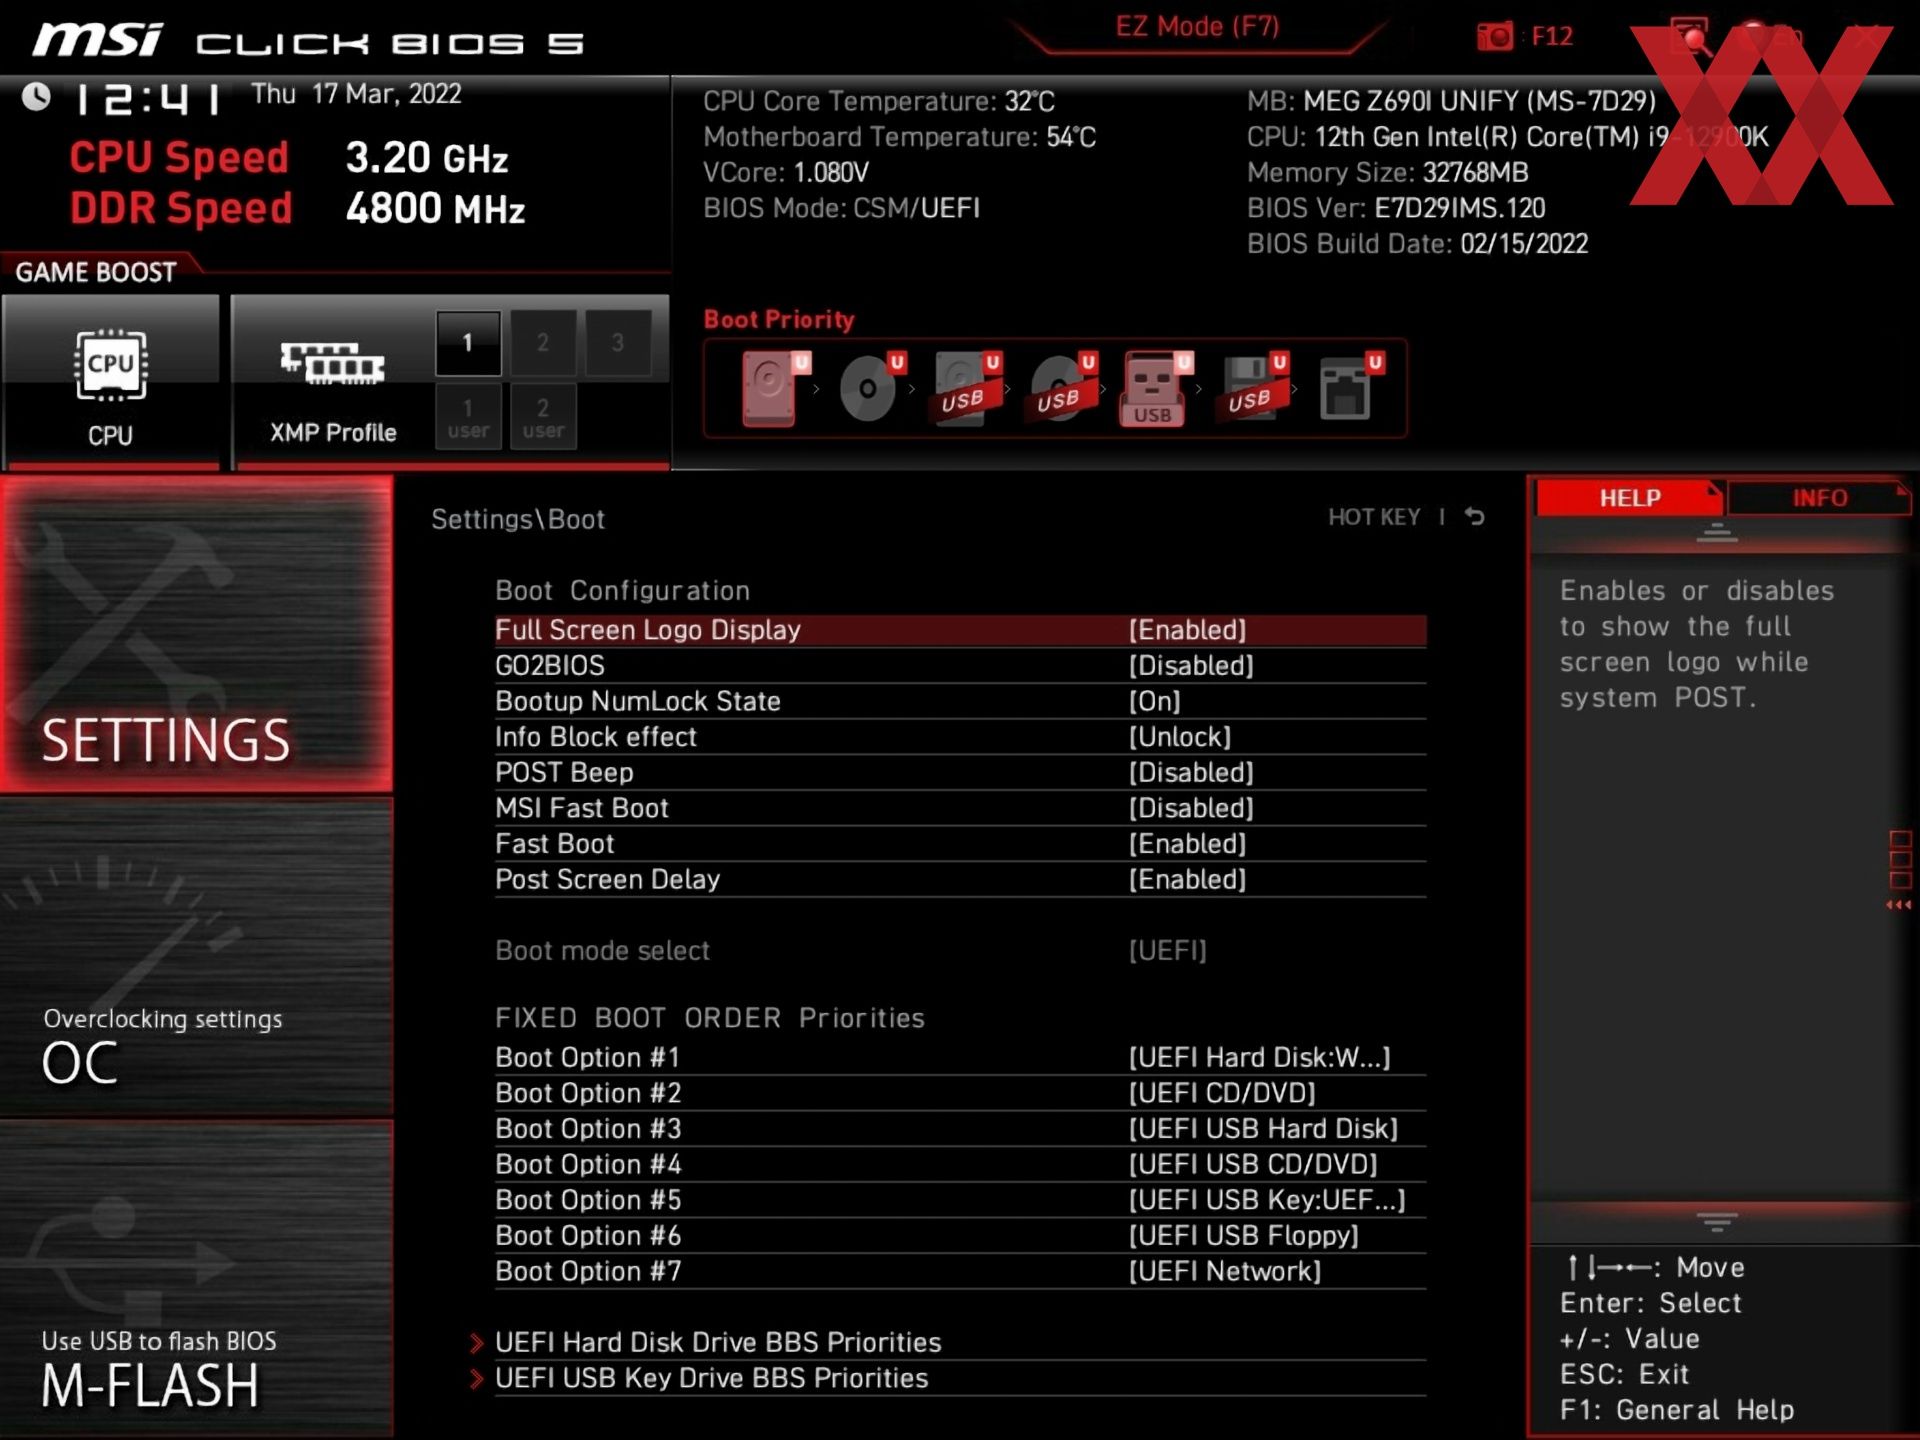Click the CPU Speed 3.20 GHz readout
Screen dimensions: 1920x1440
pyautogui.click(x=289, y=158)
